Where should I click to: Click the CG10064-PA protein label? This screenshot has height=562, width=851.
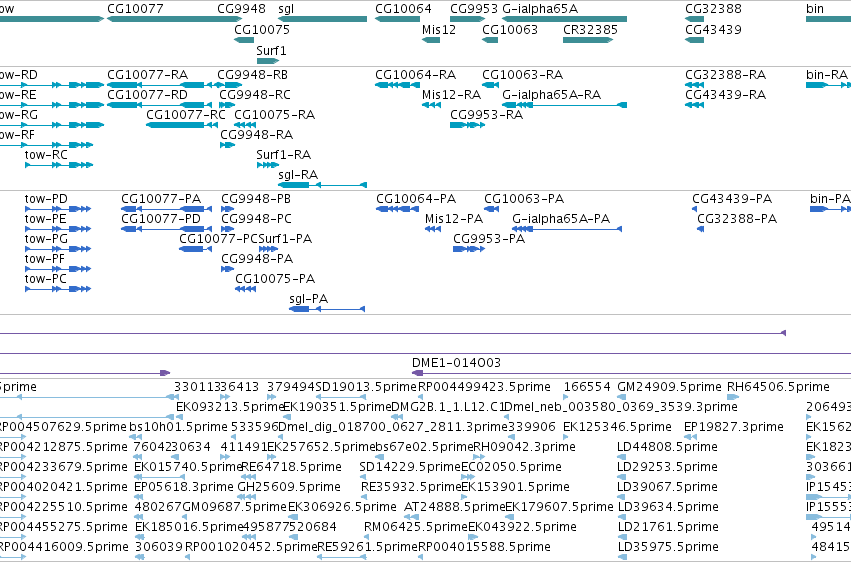tap(416, 199)
